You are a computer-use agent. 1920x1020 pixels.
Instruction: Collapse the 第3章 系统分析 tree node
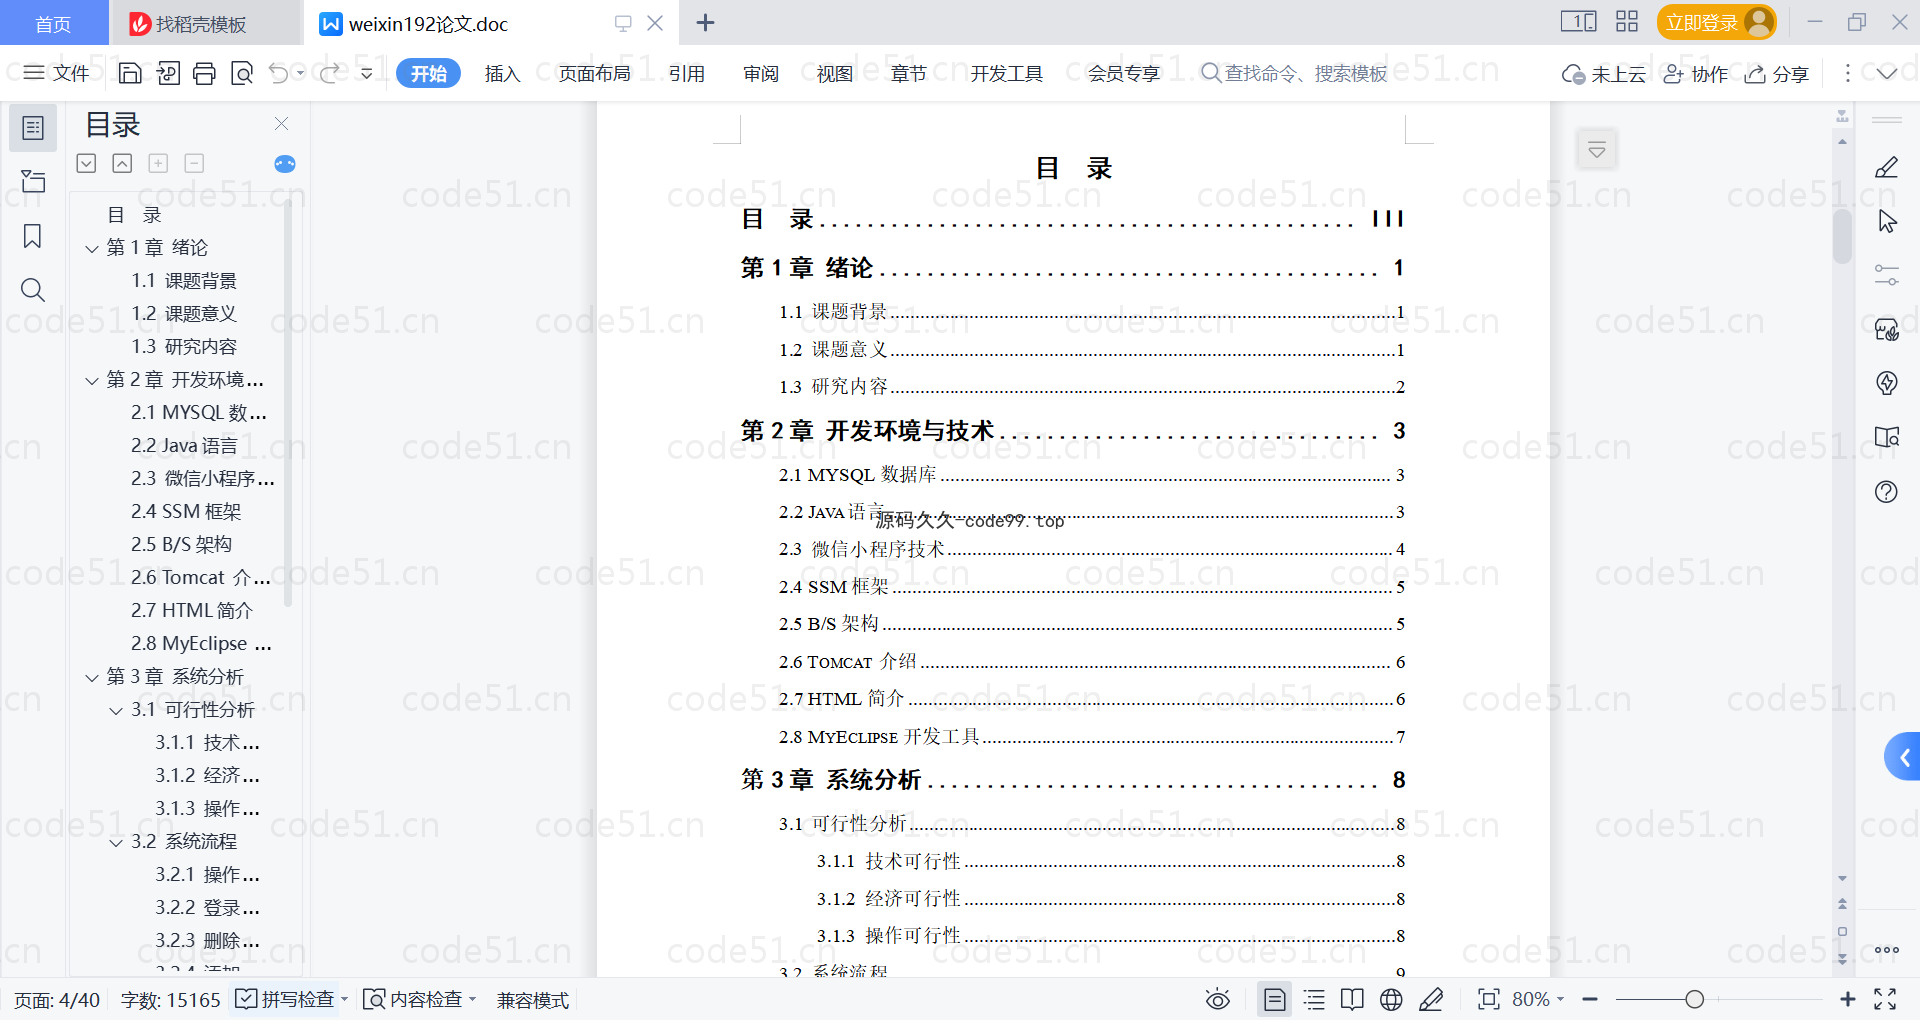click(92, 677)
